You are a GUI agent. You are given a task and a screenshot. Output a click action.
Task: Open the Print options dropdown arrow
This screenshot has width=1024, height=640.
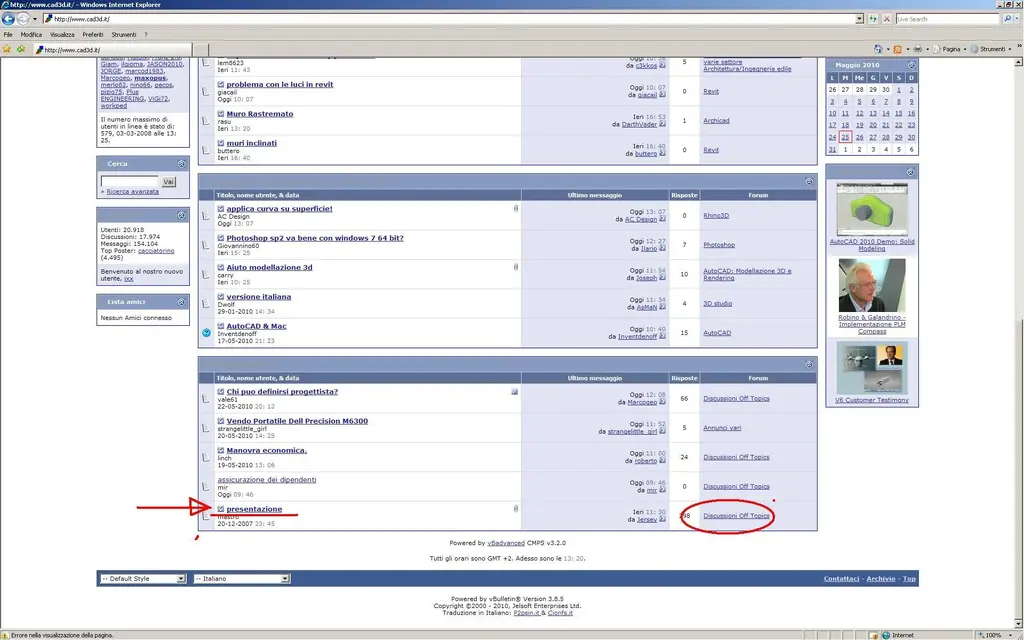coord(927,49)
